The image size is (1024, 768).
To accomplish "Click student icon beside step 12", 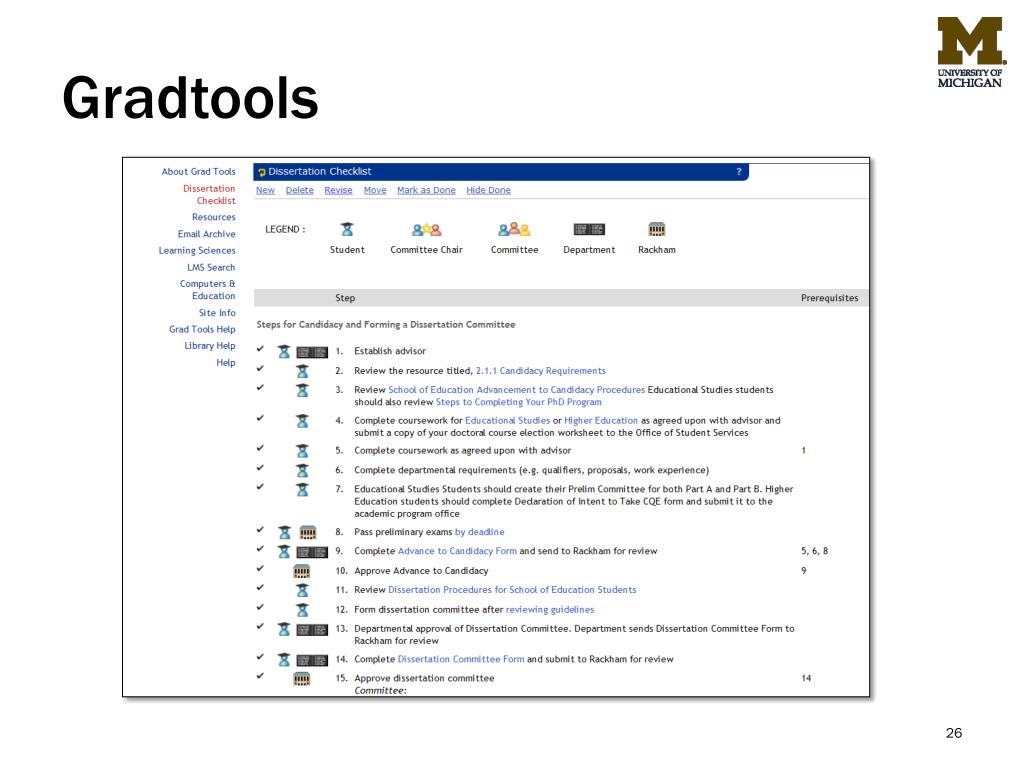I will tap(302, 610).
